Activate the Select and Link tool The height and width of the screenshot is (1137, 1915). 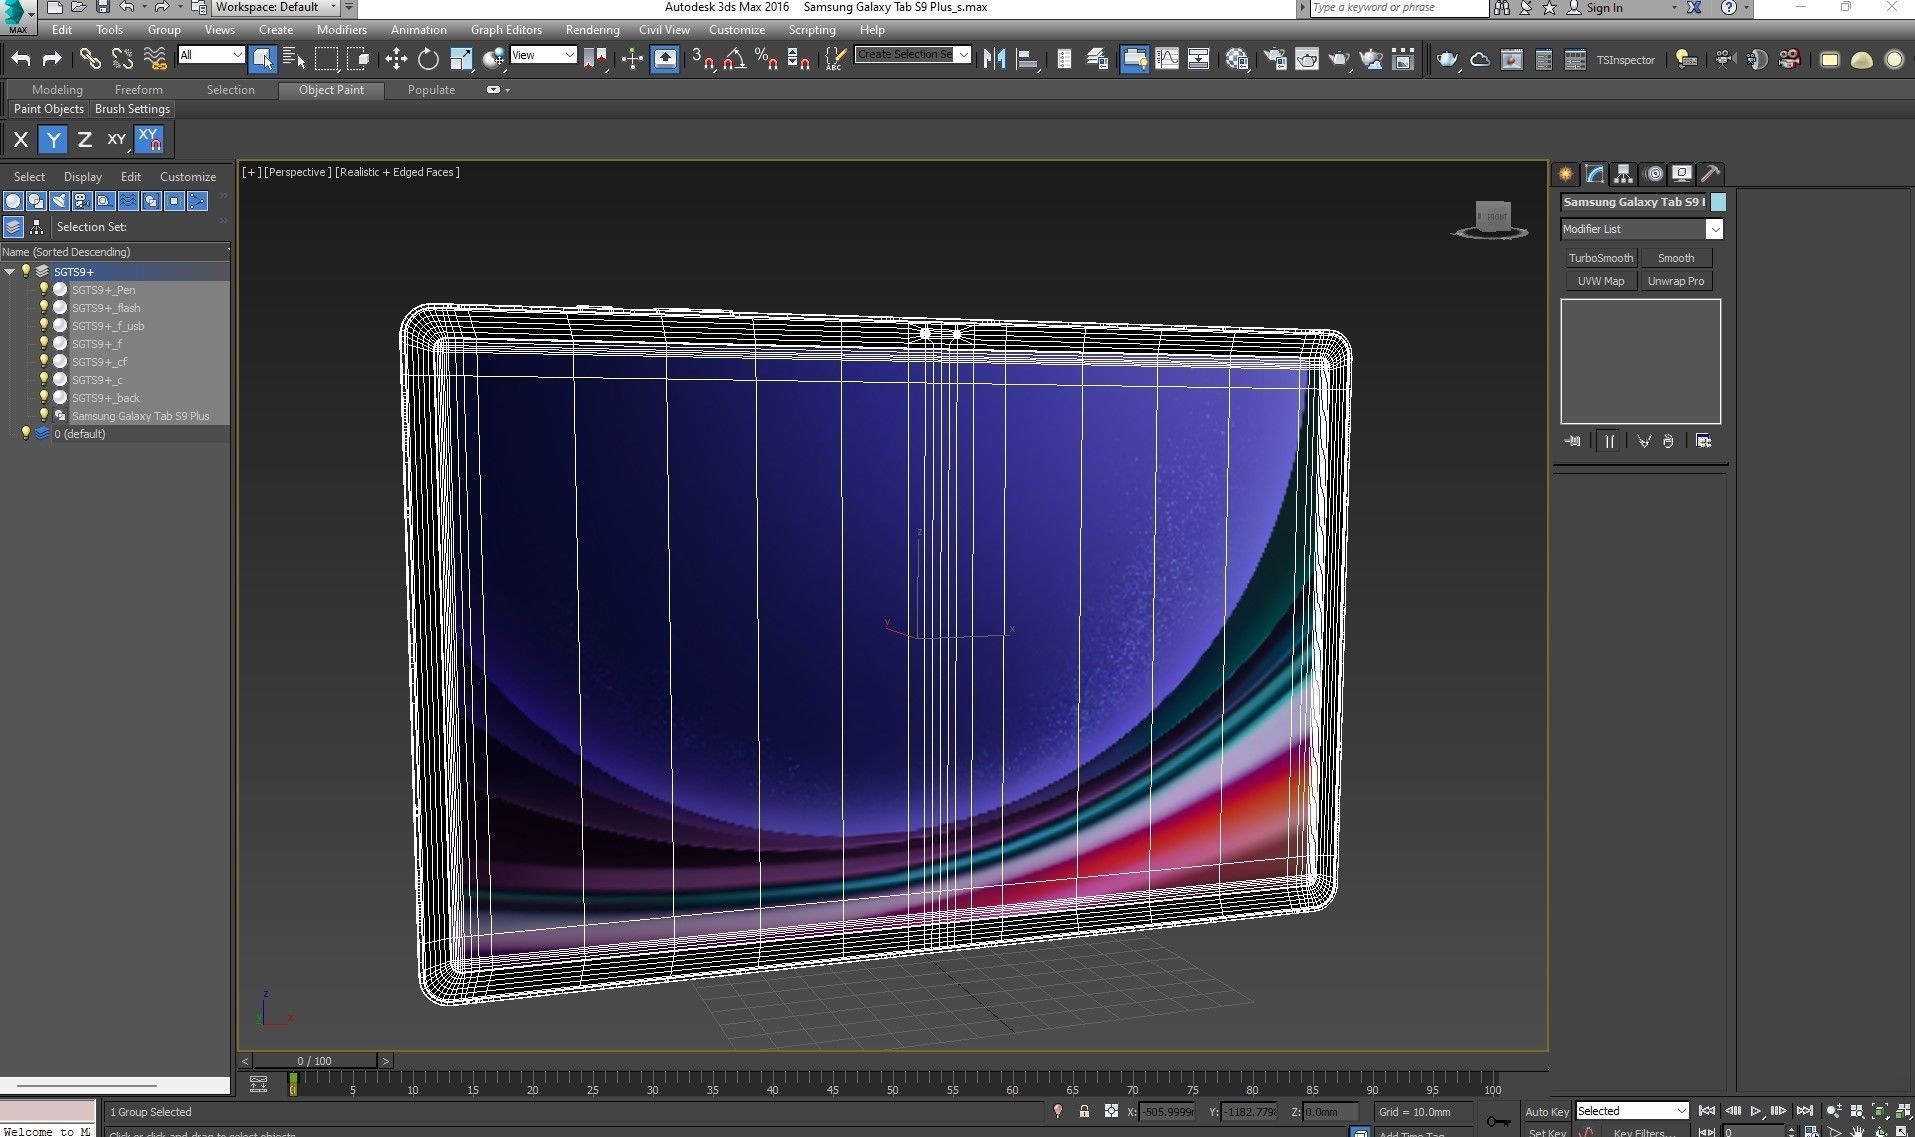pyautogui.click(x=90, y=59)
